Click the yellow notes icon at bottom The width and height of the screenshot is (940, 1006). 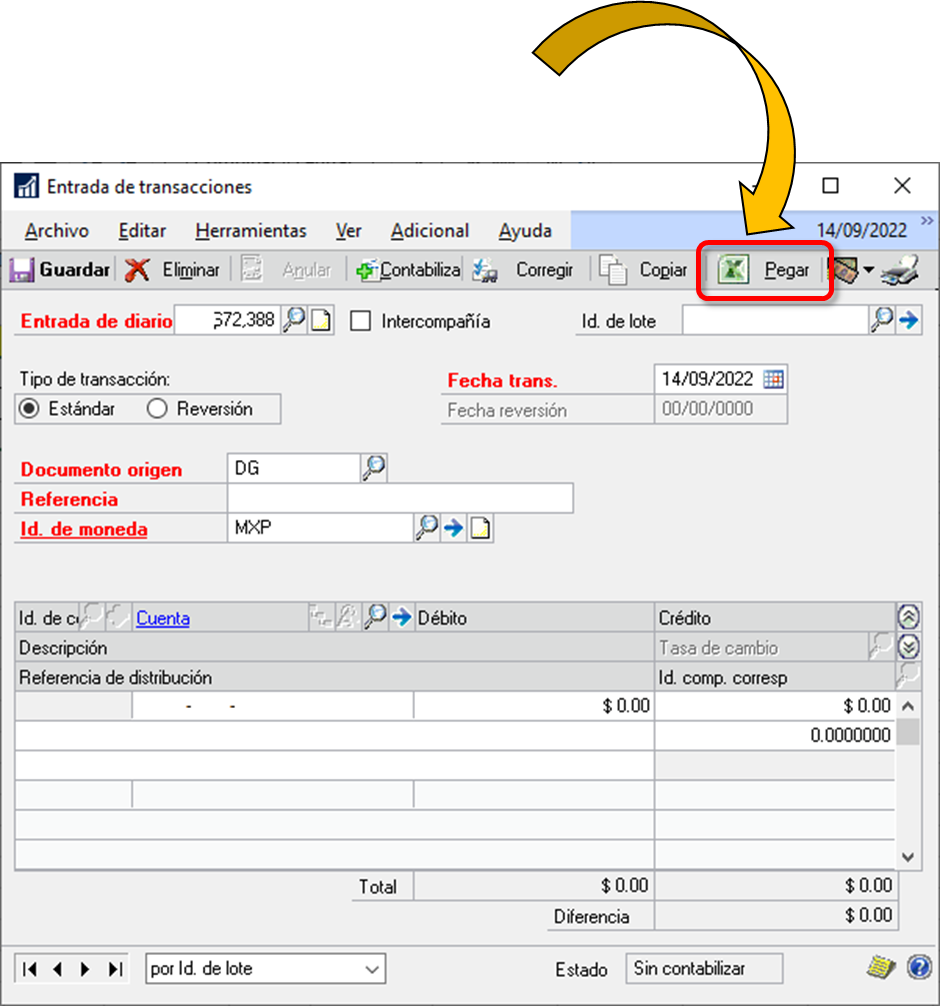click(882, 967)
